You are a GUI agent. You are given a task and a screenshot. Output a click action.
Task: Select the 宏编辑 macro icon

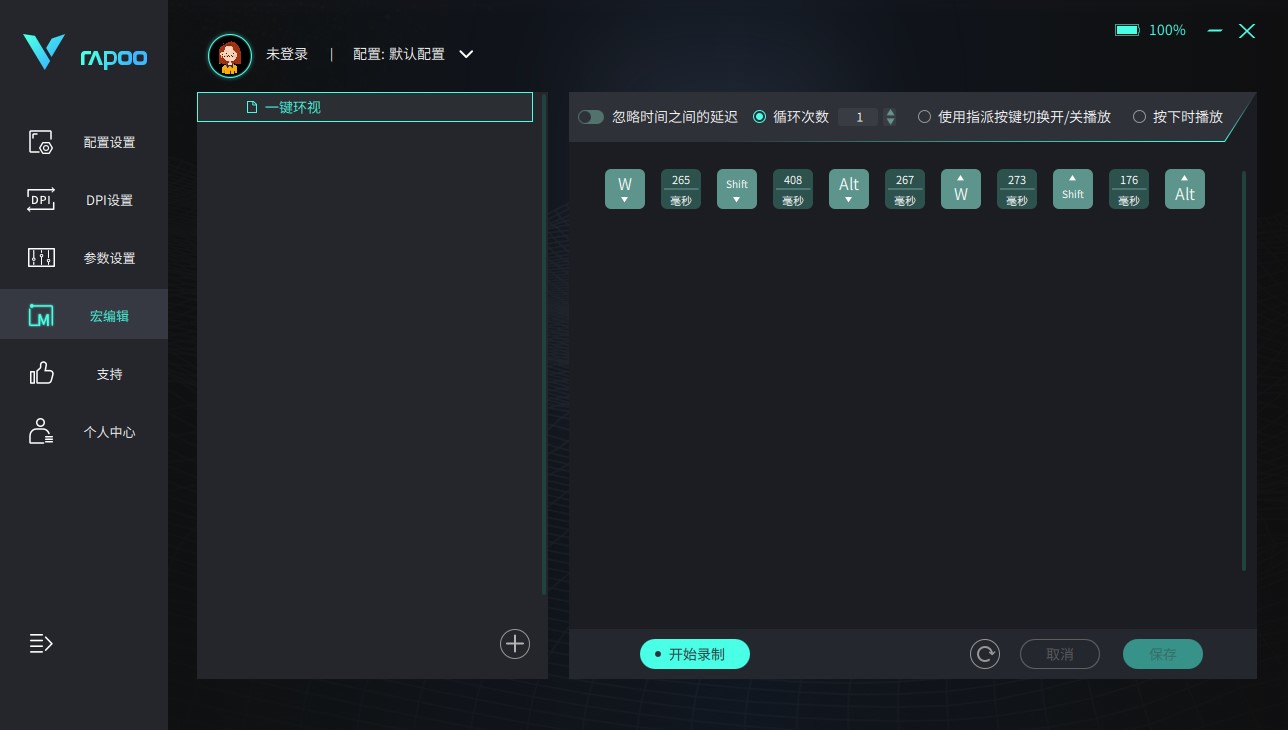click(x=41, y=316)
